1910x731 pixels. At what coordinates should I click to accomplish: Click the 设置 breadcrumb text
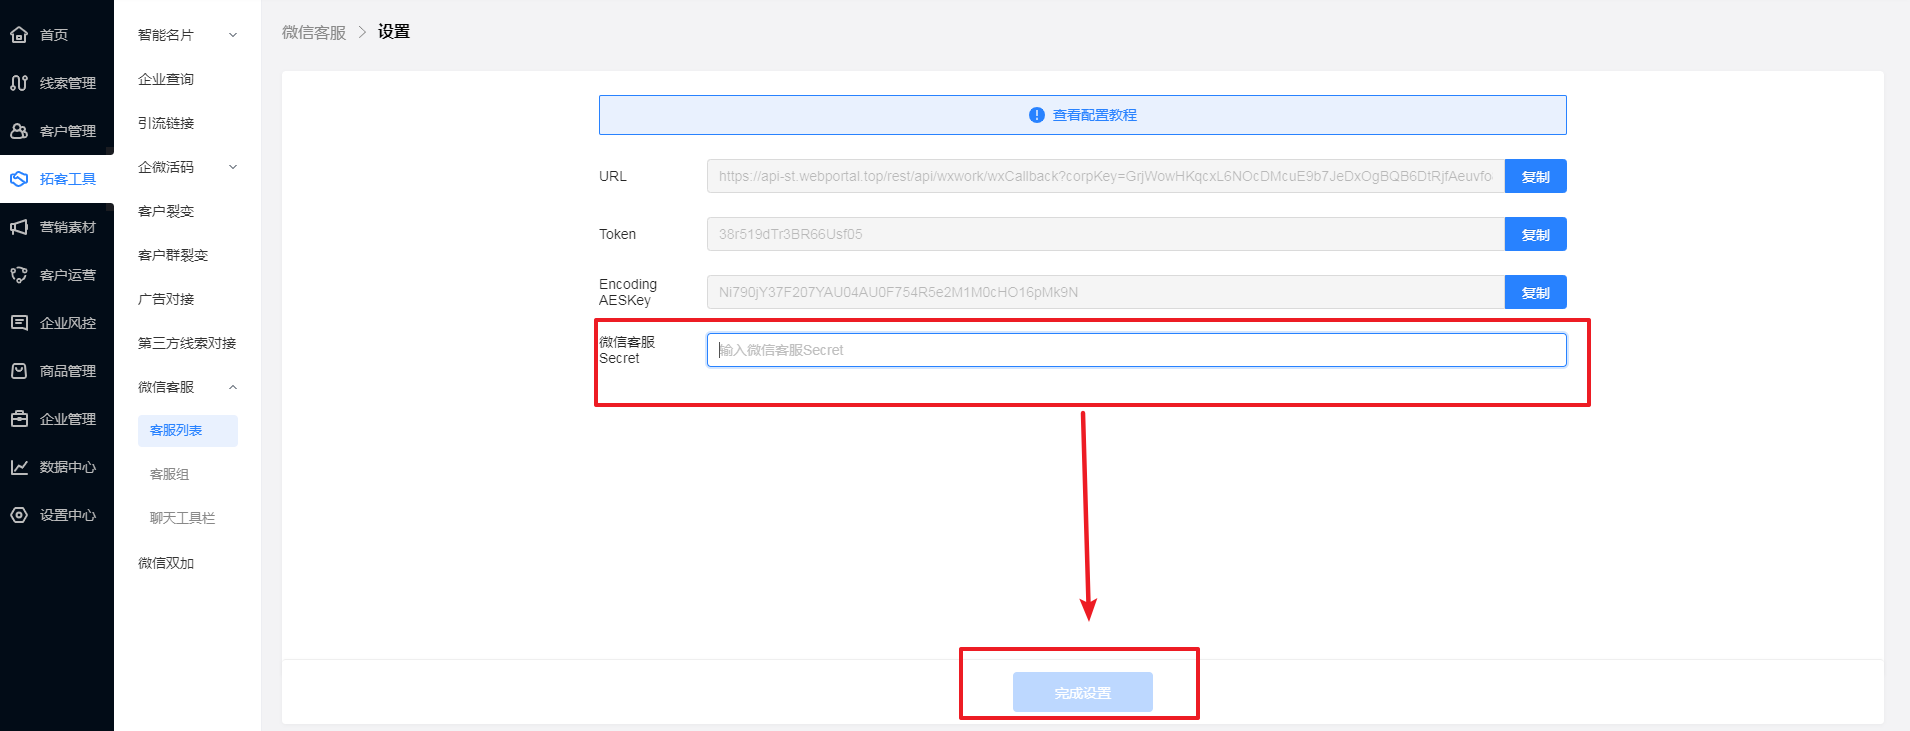[394, 32]
